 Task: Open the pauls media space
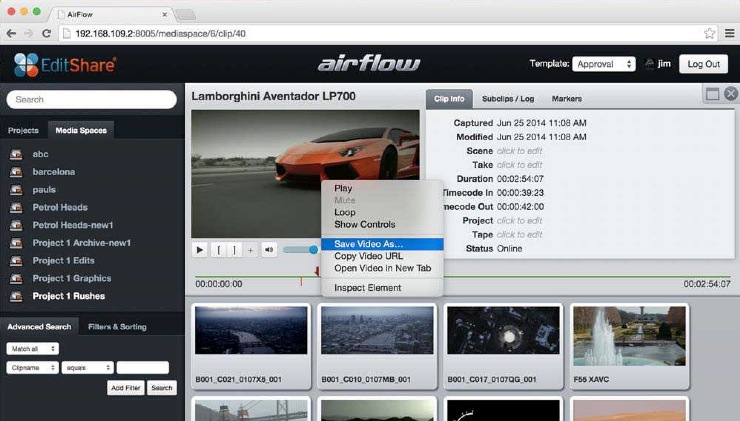[44, 190]
